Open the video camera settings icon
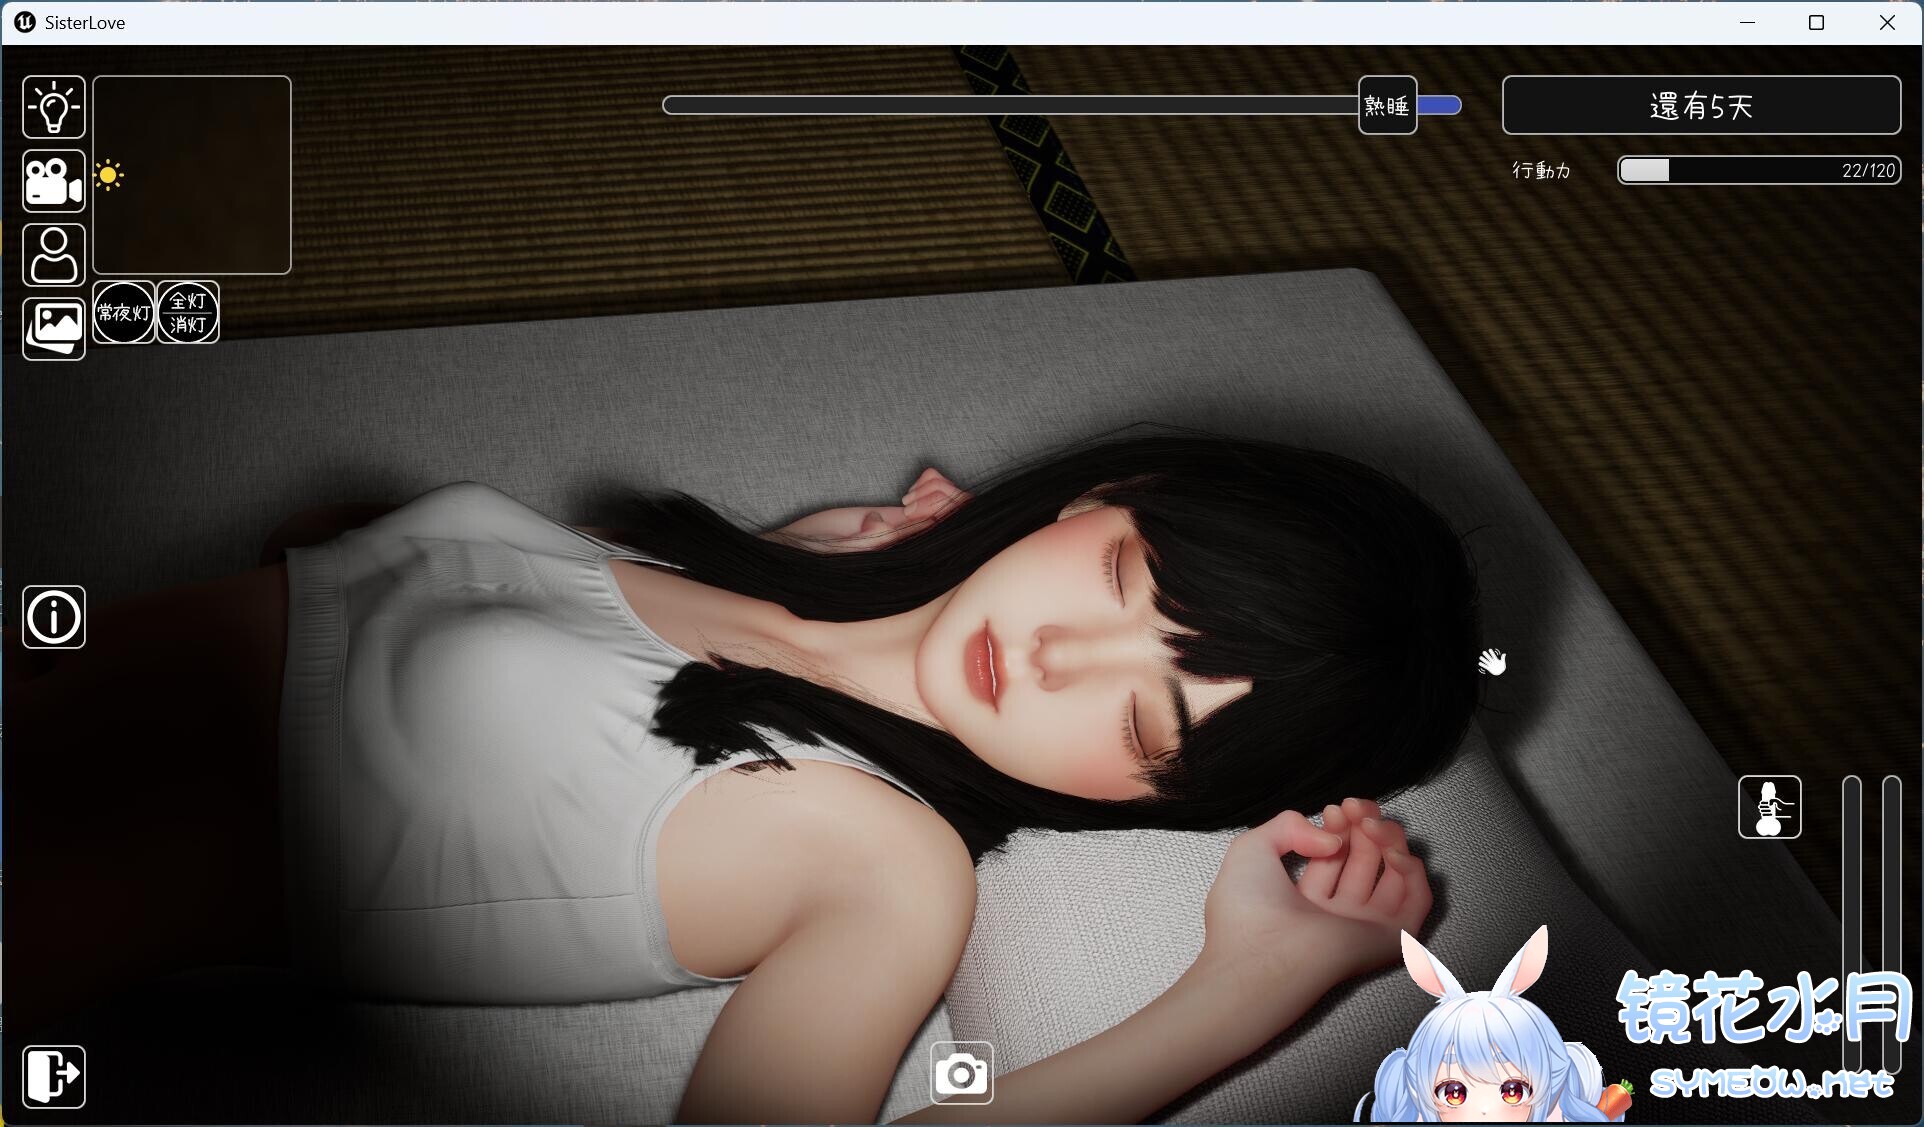1924x1127 pixels. [54, 181]
